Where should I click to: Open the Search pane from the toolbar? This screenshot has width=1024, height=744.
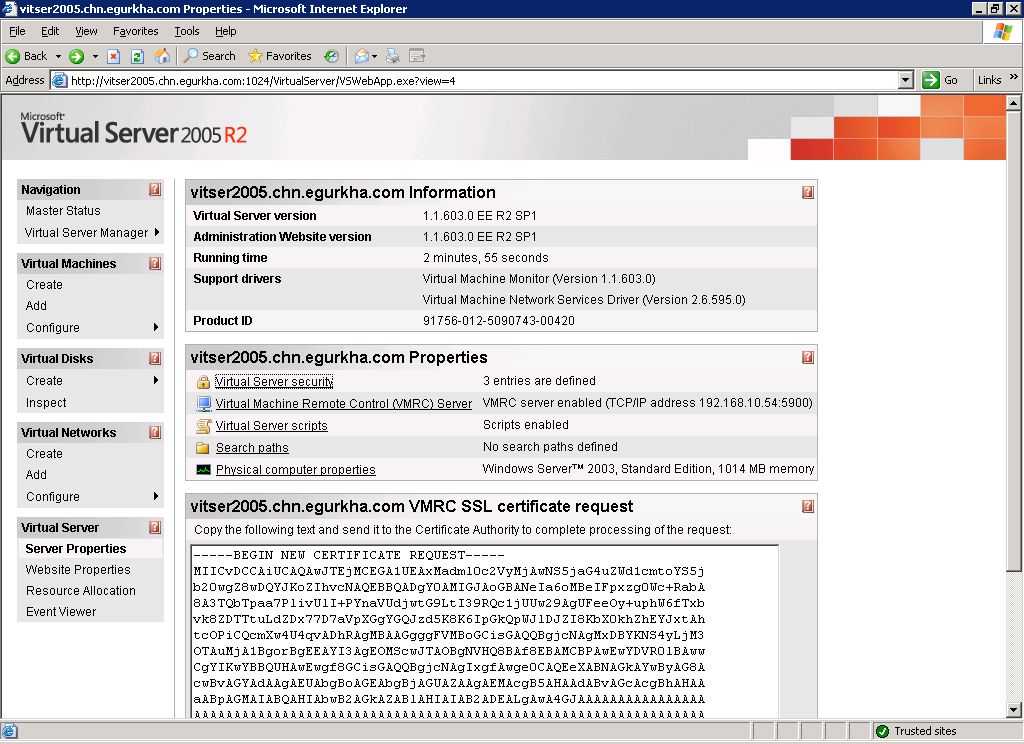pos(210,56)
